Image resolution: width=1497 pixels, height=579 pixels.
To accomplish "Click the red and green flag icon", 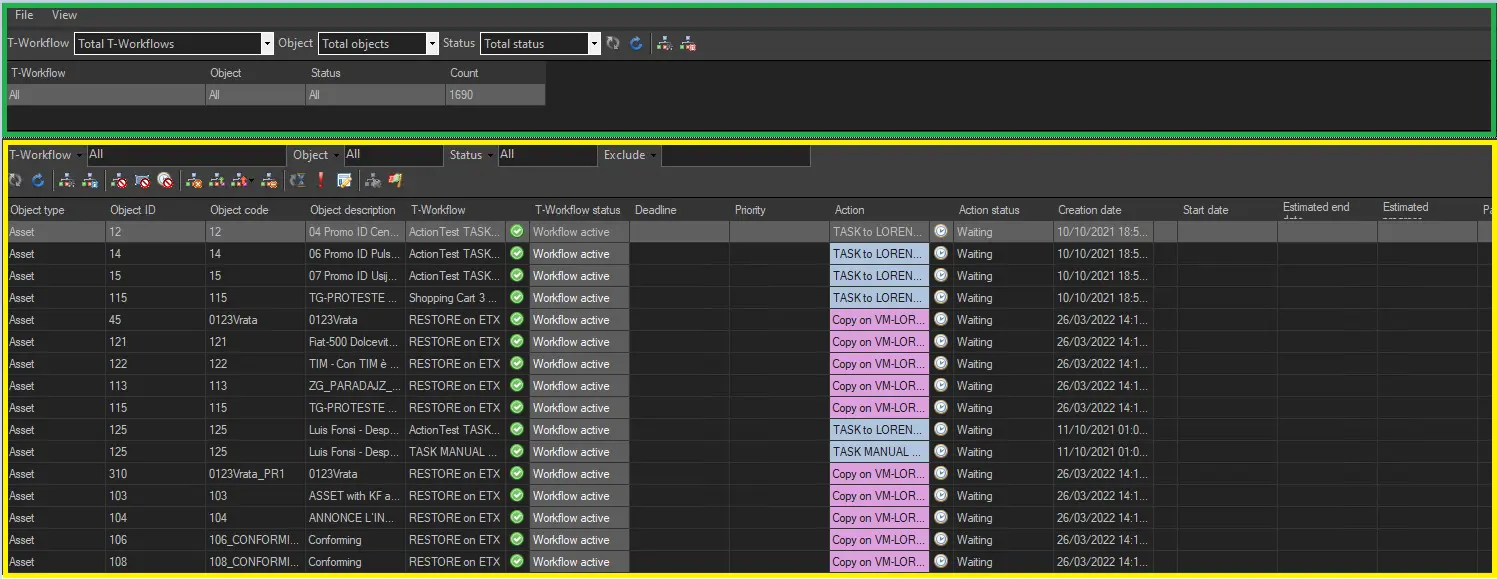I will pos(396,181).
